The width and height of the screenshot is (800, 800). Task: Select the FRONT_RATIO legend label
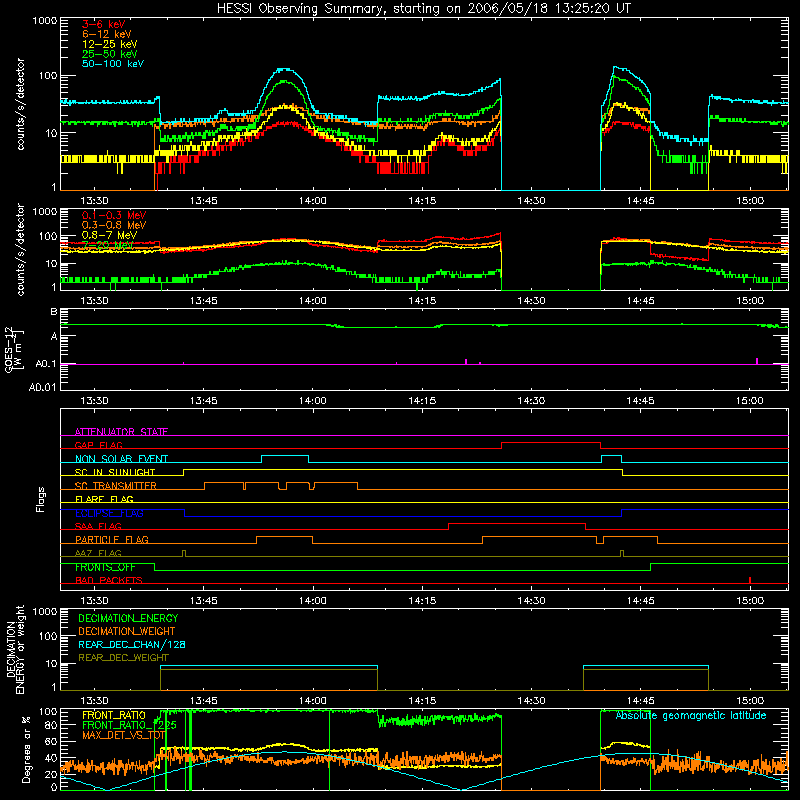point(114,715)
